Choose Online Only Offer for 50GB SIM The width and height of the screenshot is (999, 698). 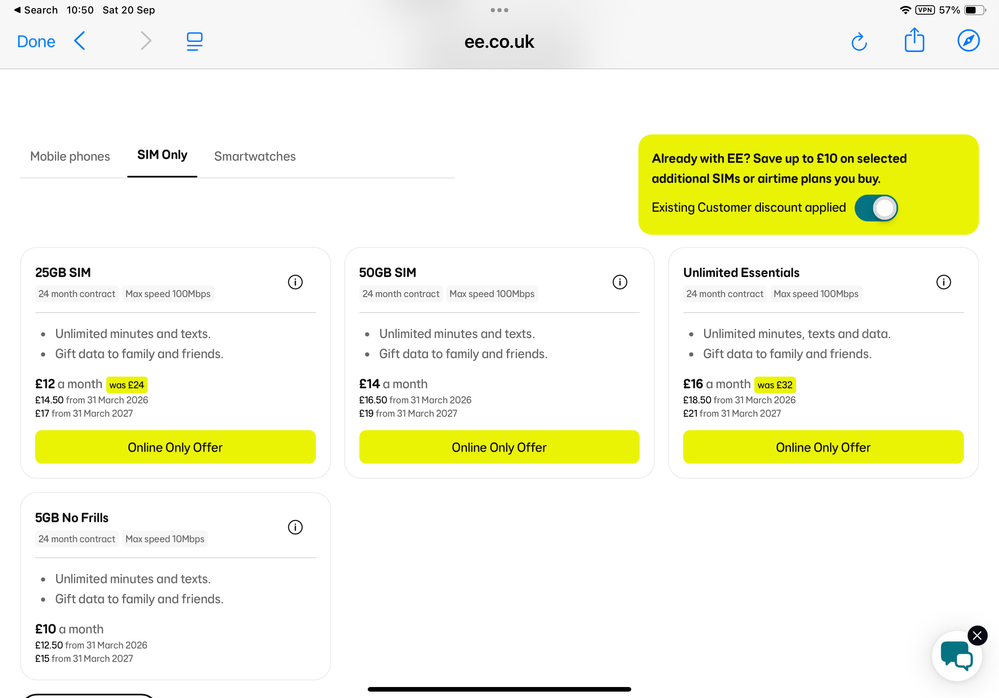click(499, 447)
